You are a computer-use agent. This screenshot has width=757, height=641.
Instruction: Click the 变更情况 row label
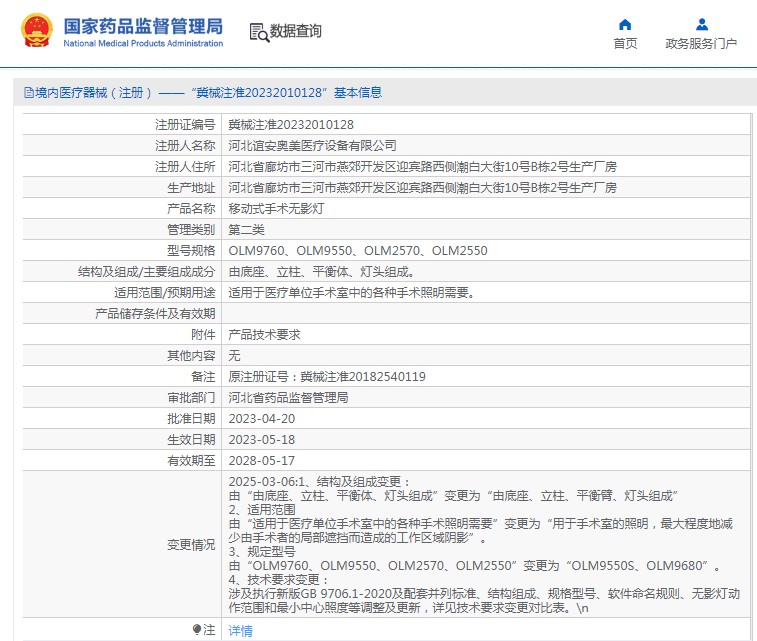tap(191, 545)
